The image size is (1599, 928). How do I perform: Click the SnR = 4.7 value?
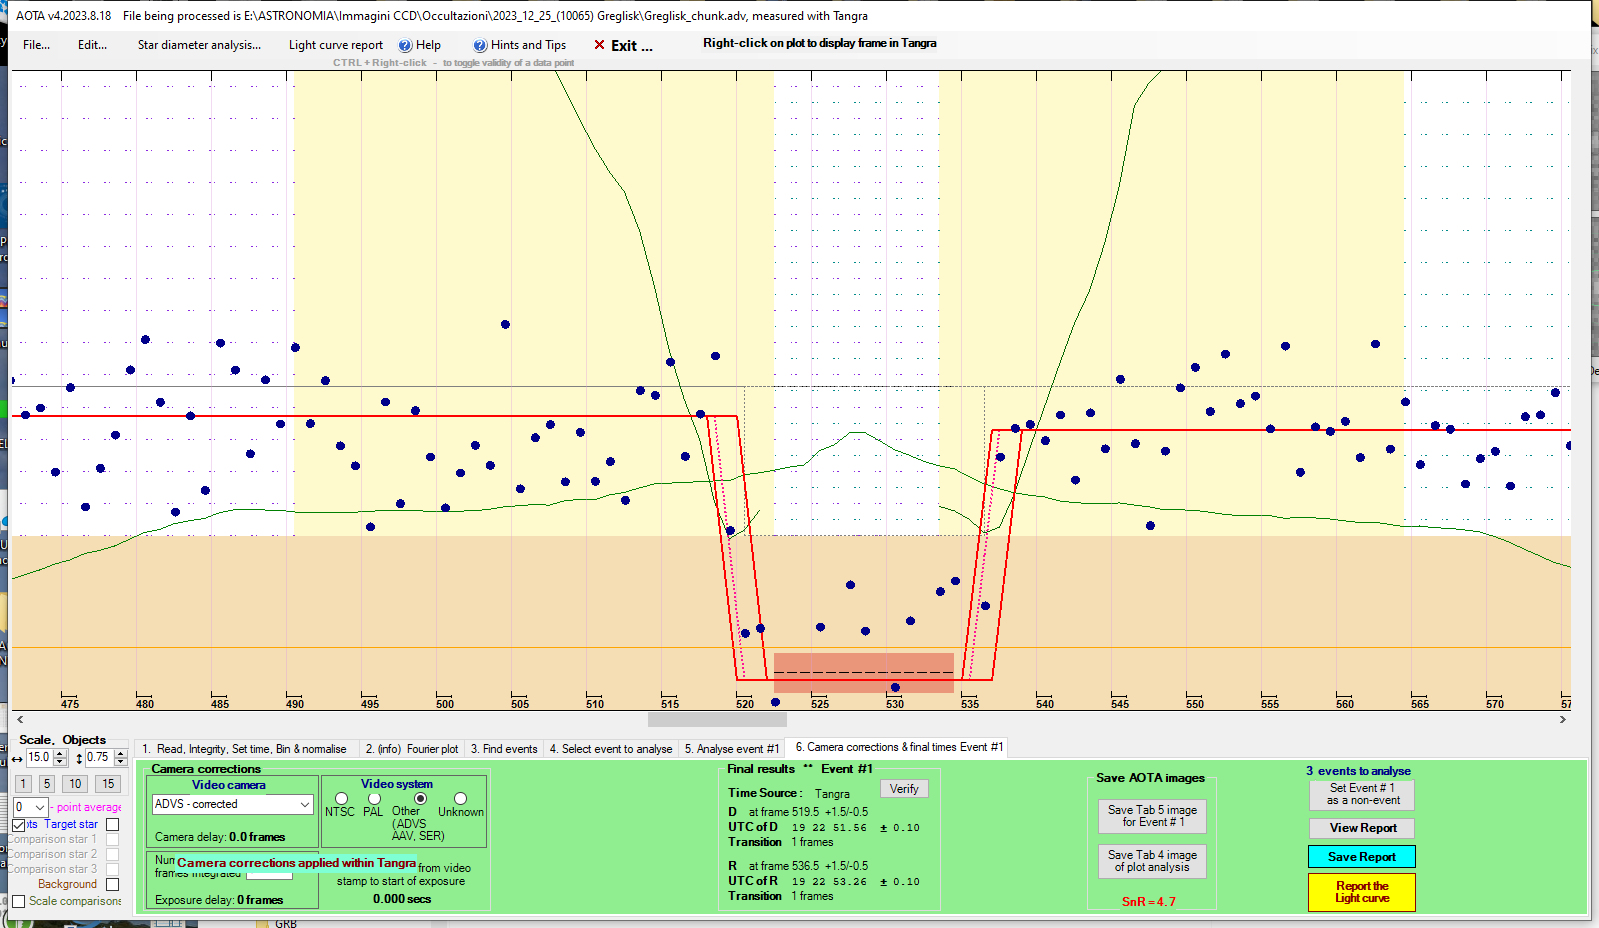[1149, 902]
